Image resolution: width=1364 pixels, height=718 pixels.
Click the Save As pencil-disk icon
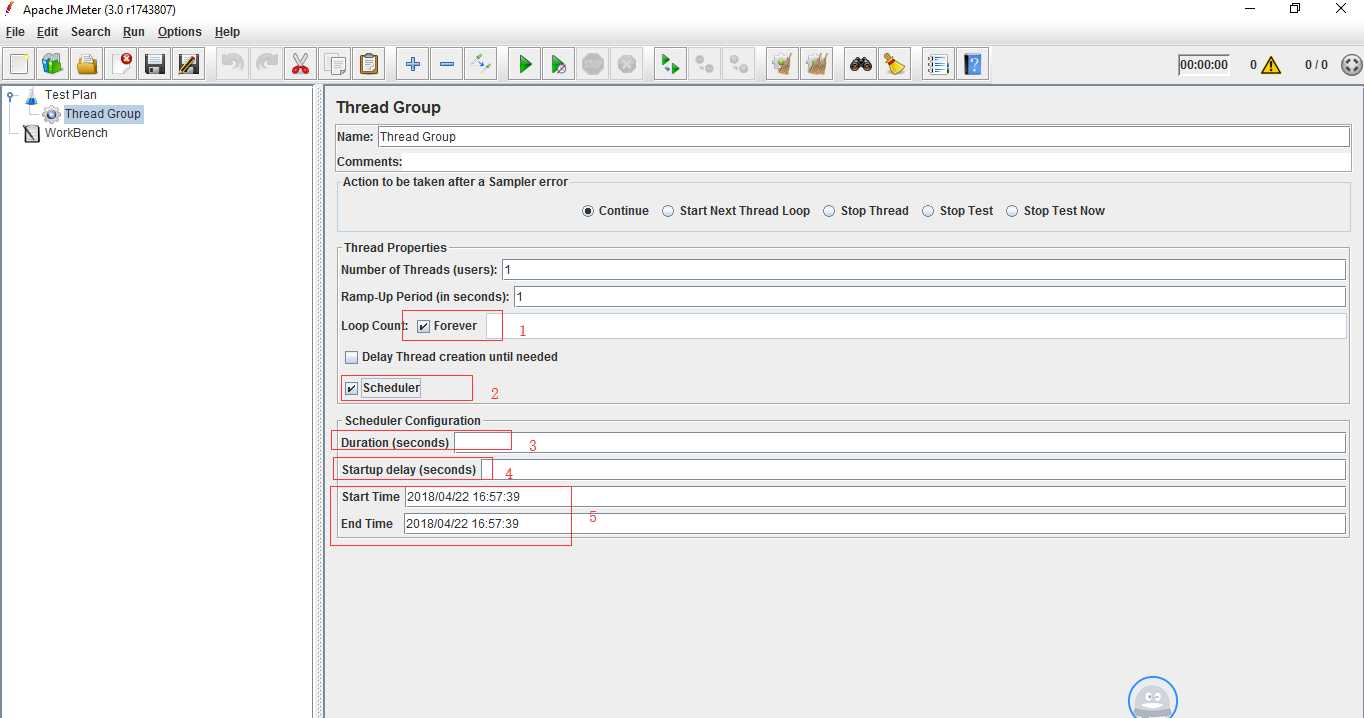pos(189,65)
